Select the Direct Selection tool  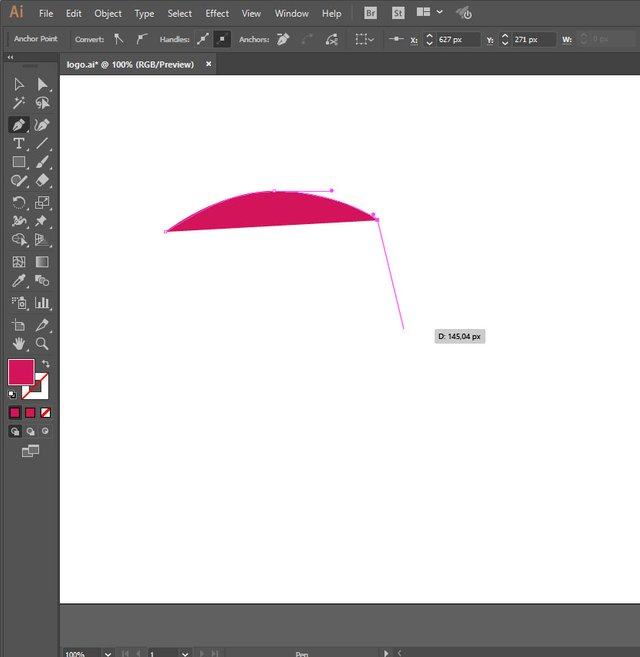[x=42, y=85]
